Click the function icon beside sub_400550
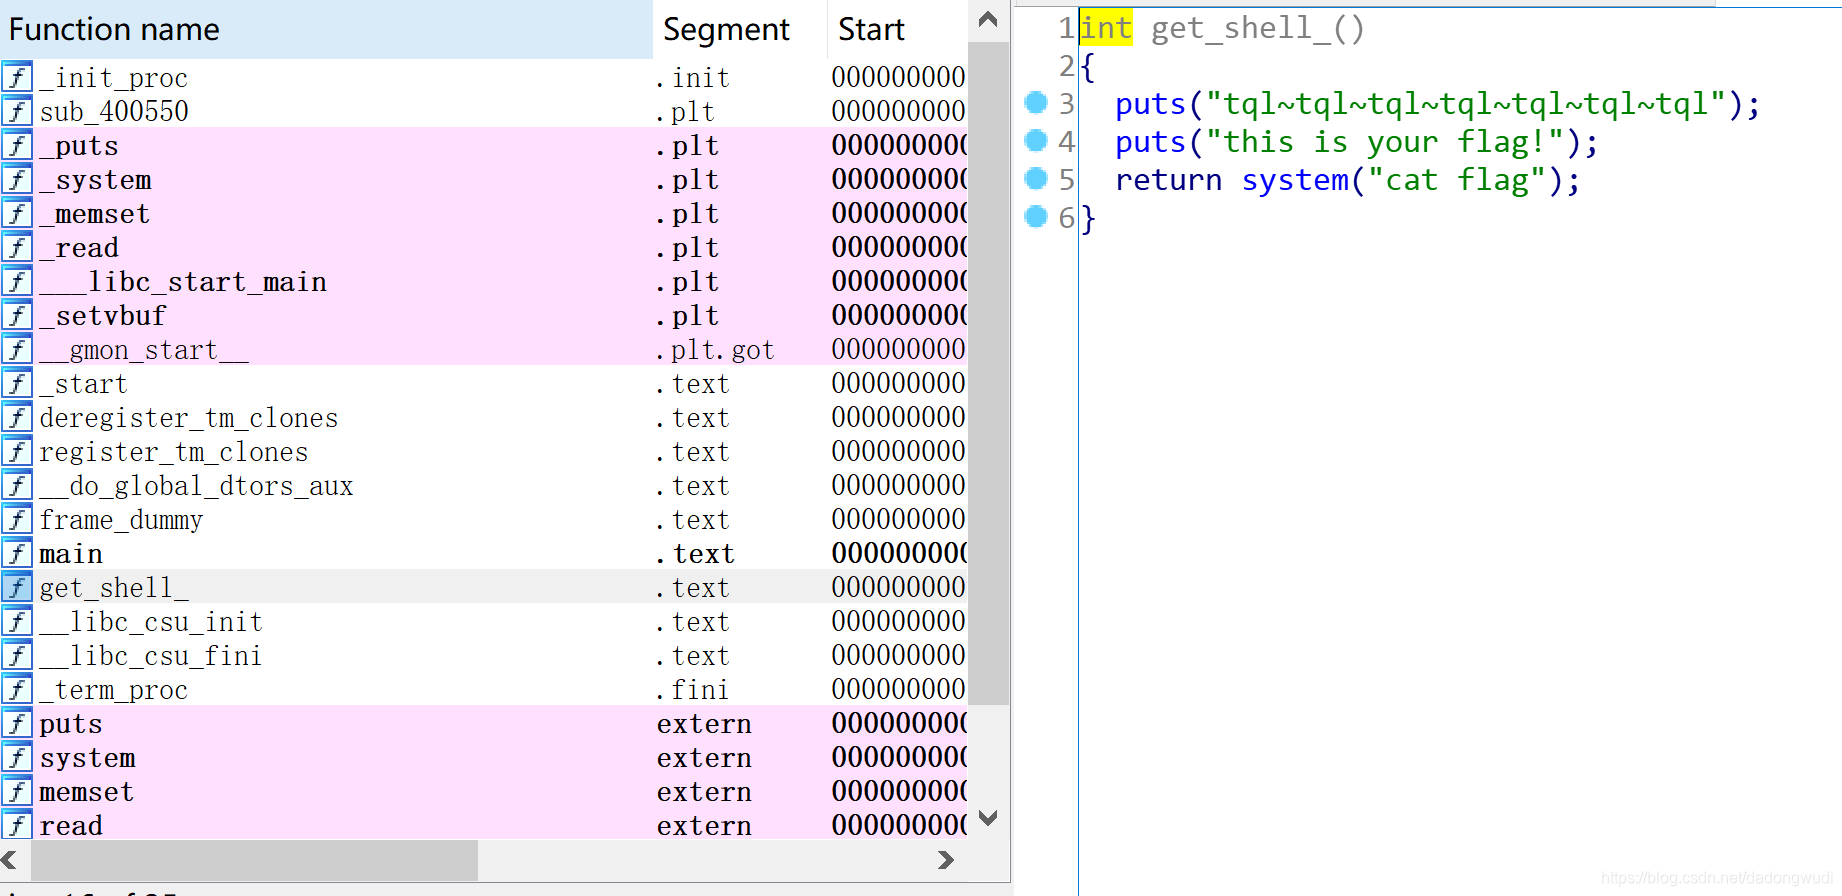This screenshot has width=1842, height=896. (x=17, y=111)
